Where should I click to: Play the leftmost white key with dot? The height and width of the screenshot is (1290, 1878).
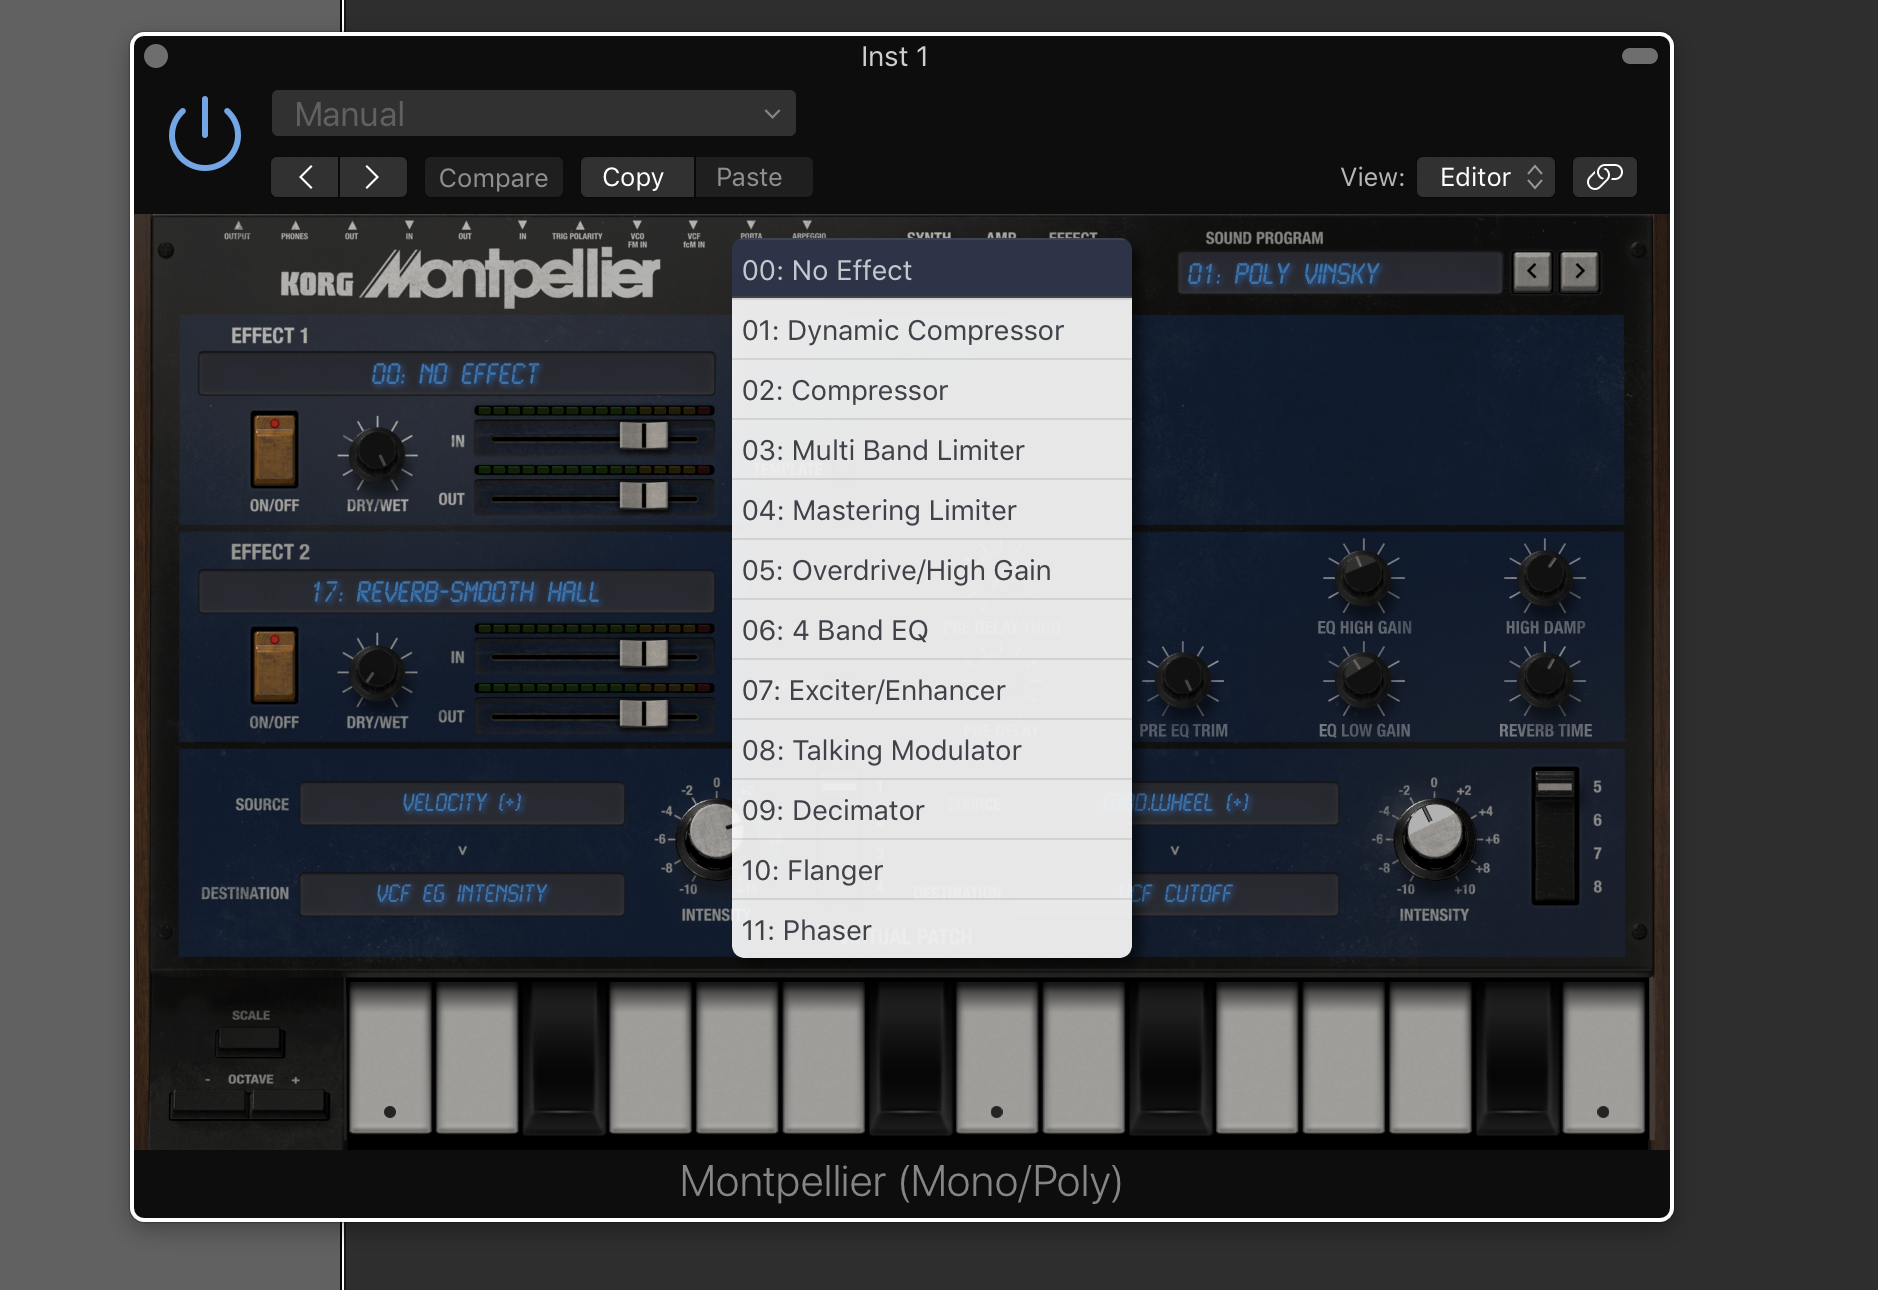390,1056
